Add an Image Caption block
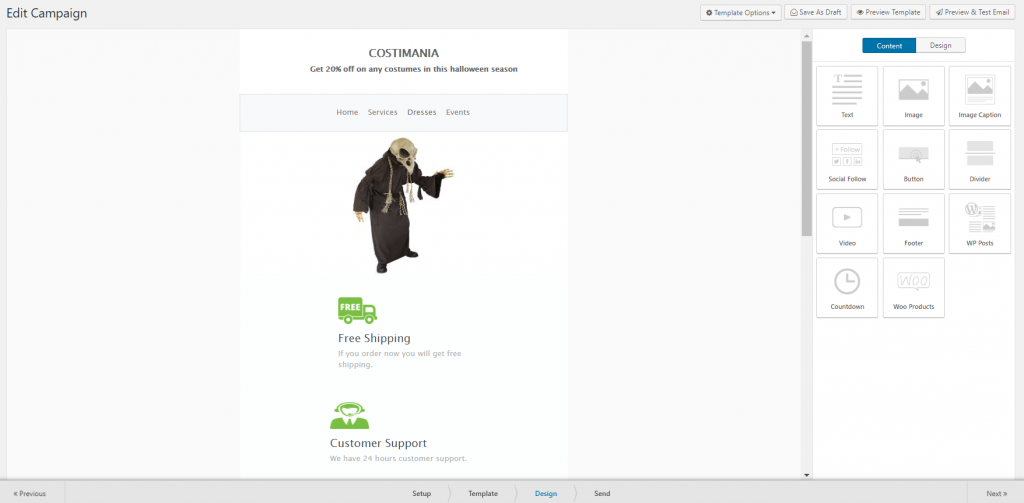Image resolution: width=1024 pixels, height=503 pixels. pos(980,95)
